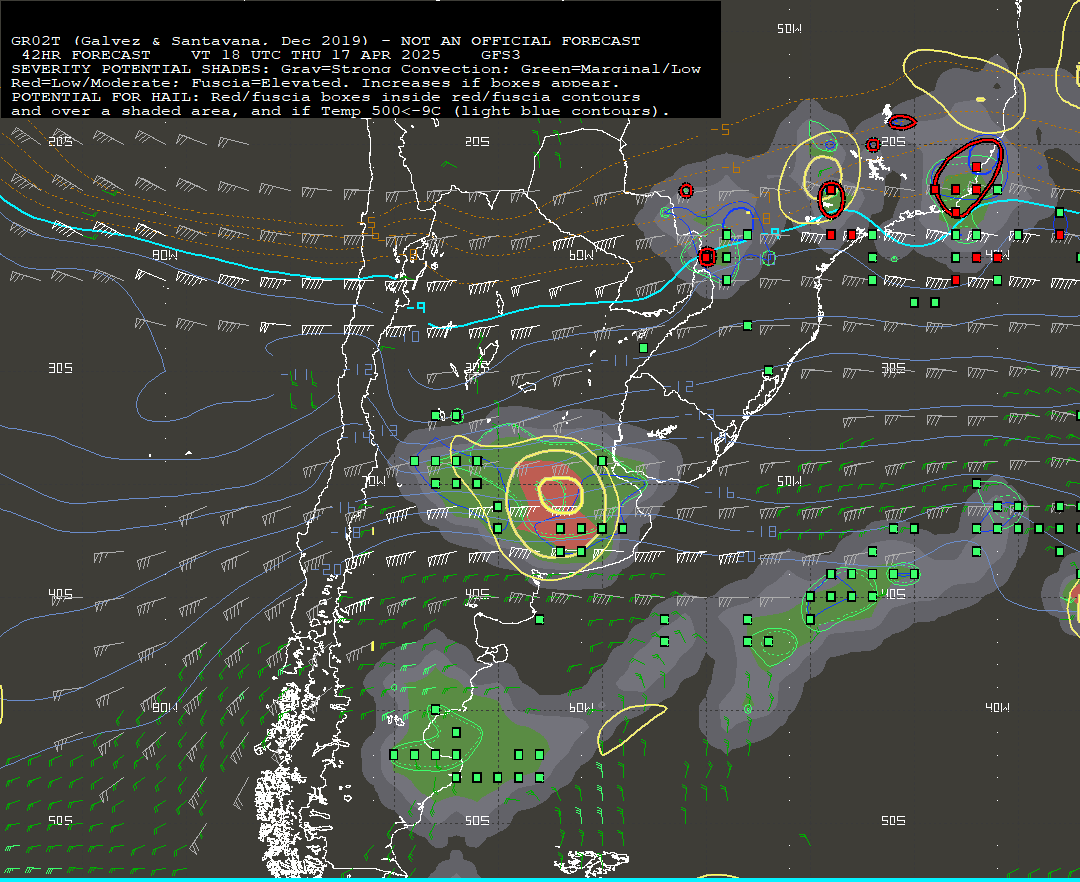Click the red severity shading over central Argentina
Viewport: 1080px width, 882px height.
(x=559, y=506)
